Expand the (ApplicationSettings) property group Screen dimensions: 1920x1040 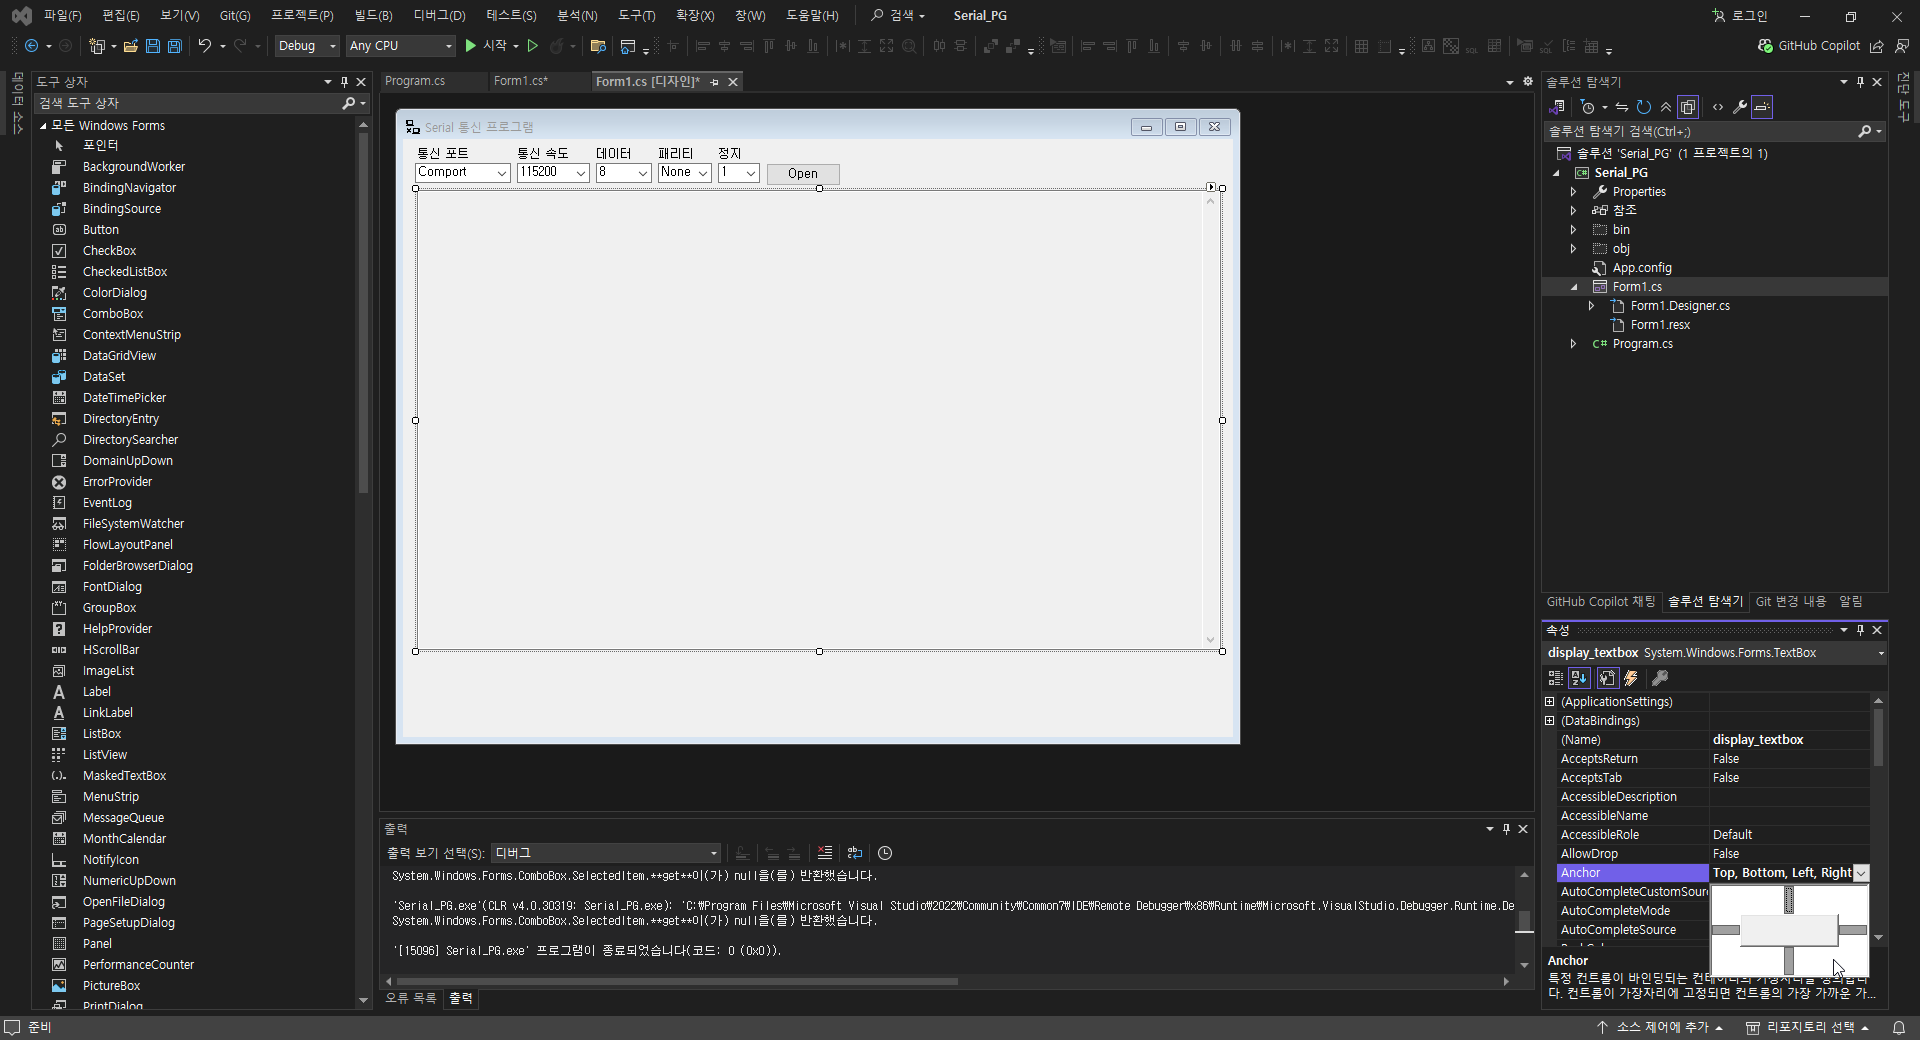(1550, 702)
